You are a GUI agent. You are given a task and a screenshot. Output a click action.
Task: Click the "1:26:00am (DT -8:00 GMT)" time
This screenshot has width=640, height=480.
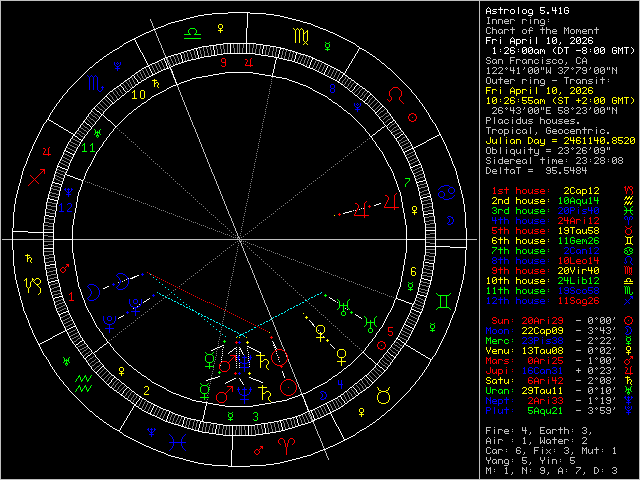pos(564,51)
